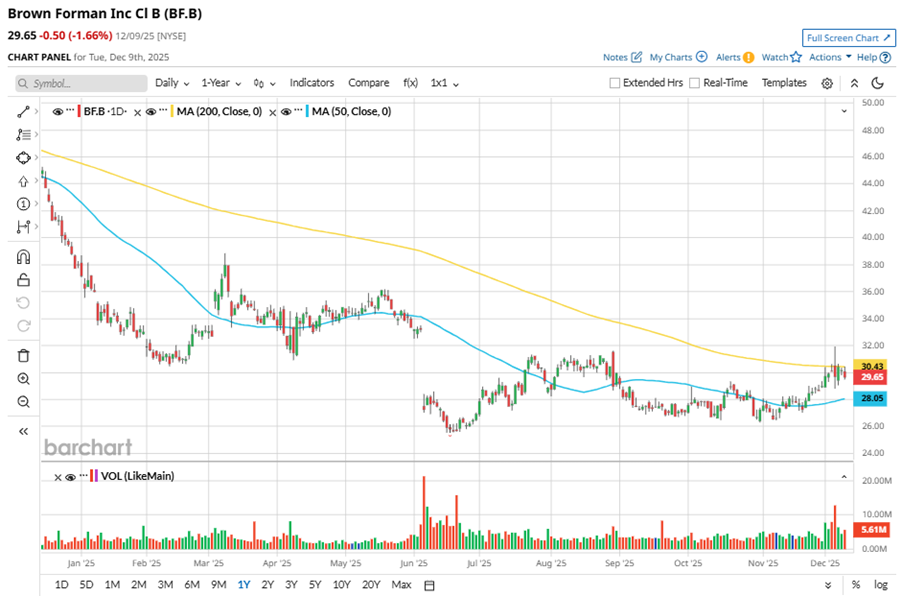Click the Alerts link
This screenshot has height=596, width=902.
[x=735, y=57]
